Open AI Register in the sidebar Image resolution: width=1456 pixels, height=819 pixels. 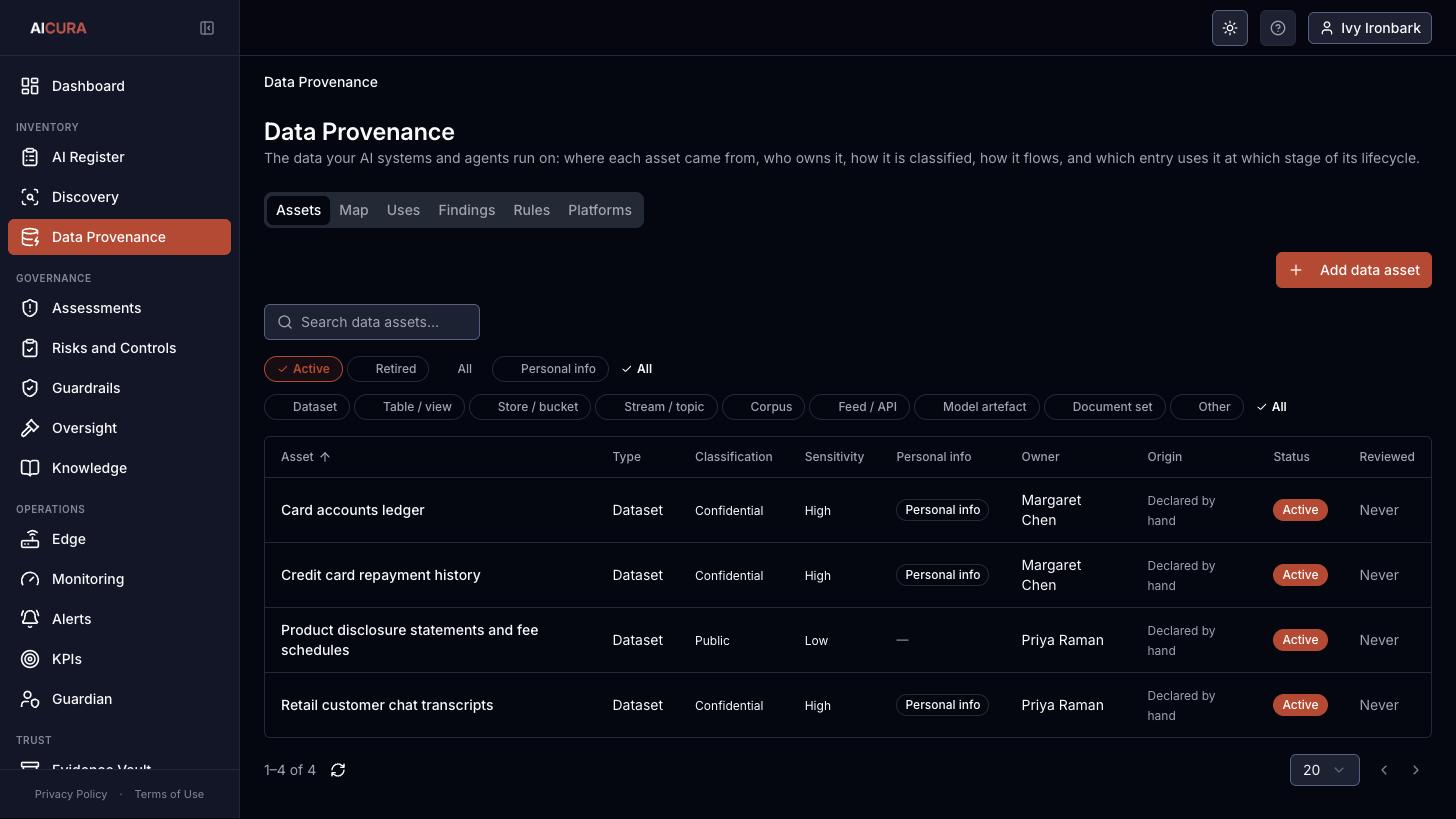119,157
